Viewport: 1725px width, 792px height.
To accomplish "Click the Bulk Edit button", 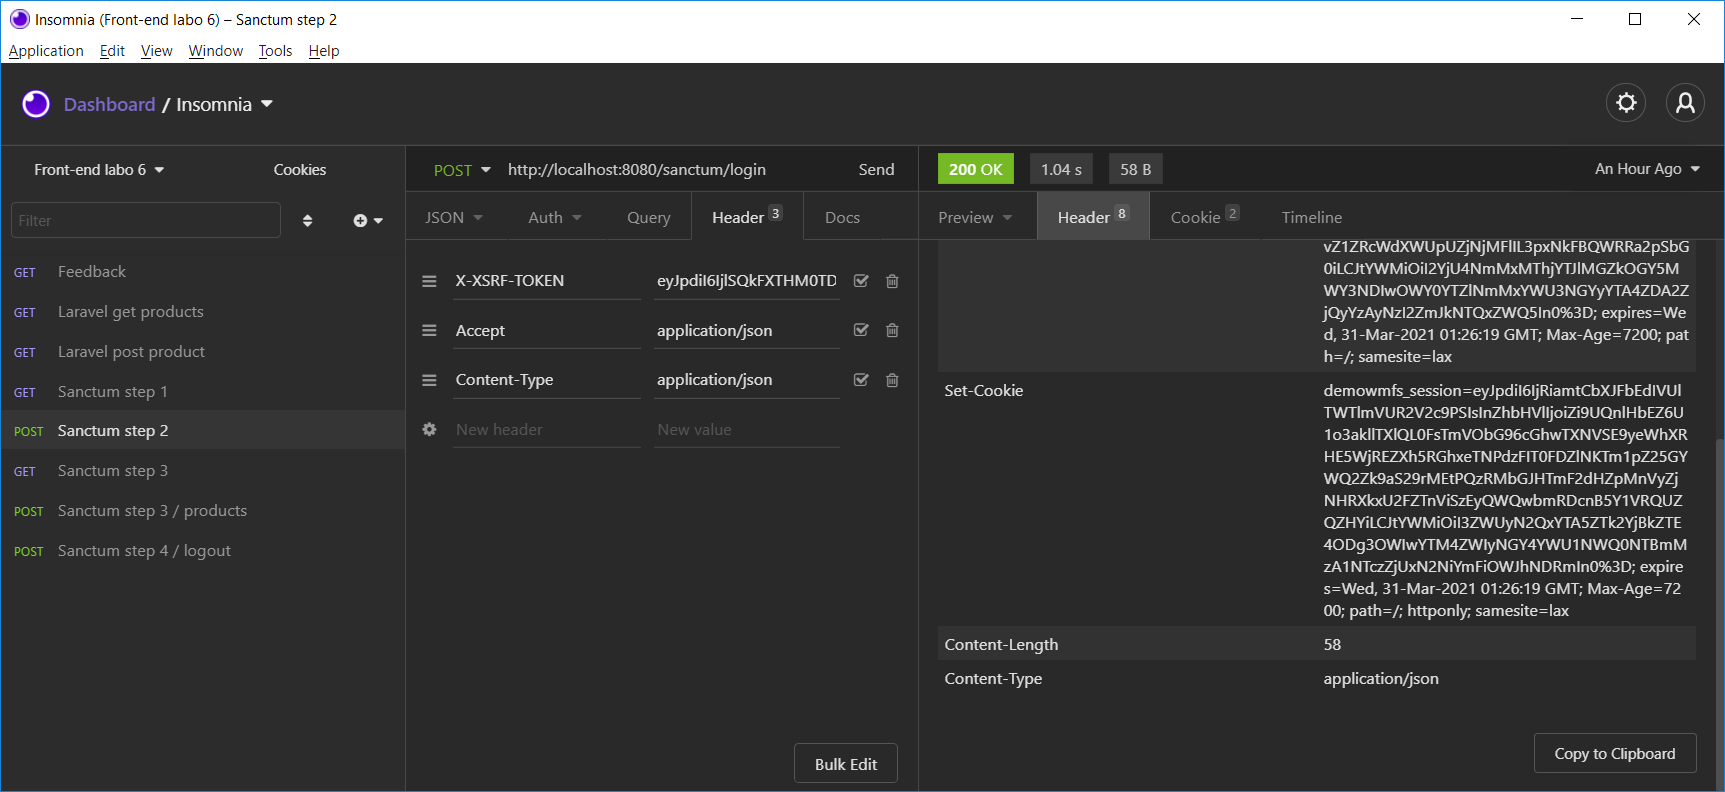I will (846, 764).
